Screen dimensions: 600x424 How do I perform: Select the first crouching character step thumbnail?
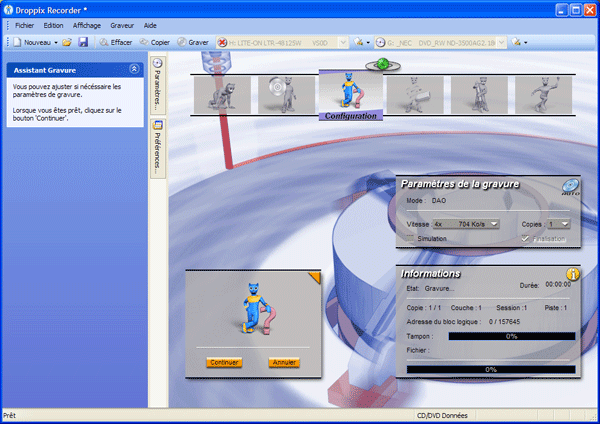point(222,95)
